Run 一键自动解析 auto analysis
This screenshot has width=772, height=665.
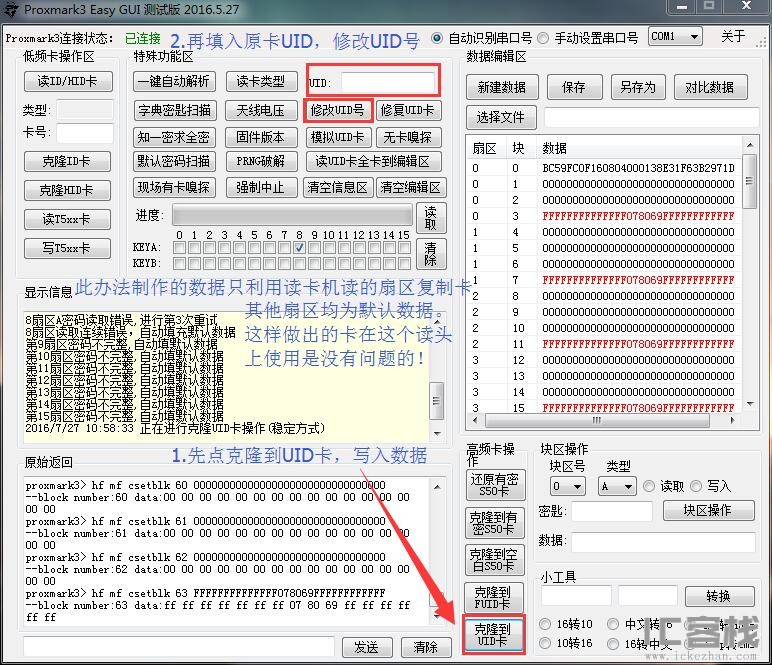click(174, 81)
